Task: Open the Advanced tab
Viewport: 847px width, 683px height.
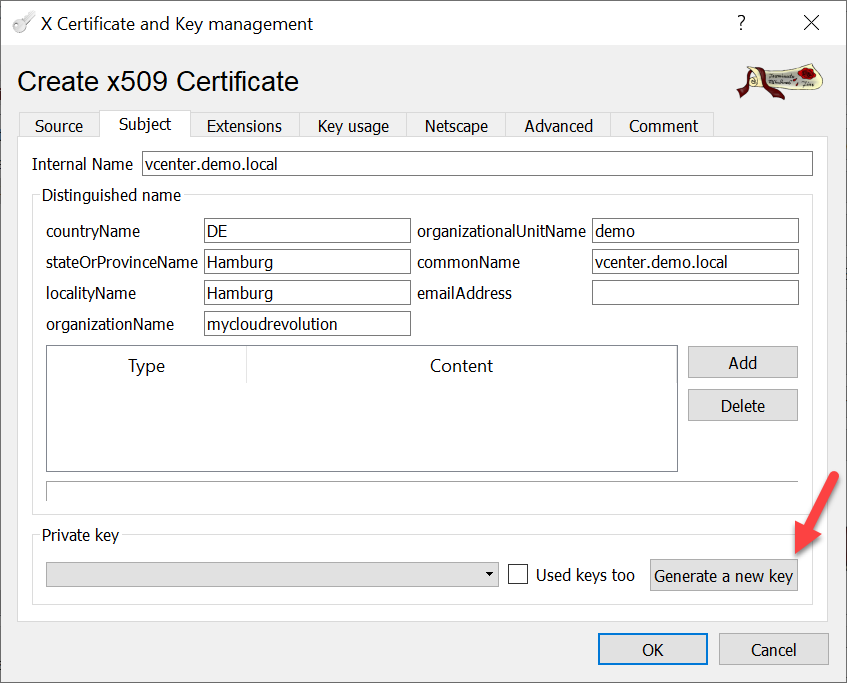Action: pyautogui.click(x=558, y=126)
